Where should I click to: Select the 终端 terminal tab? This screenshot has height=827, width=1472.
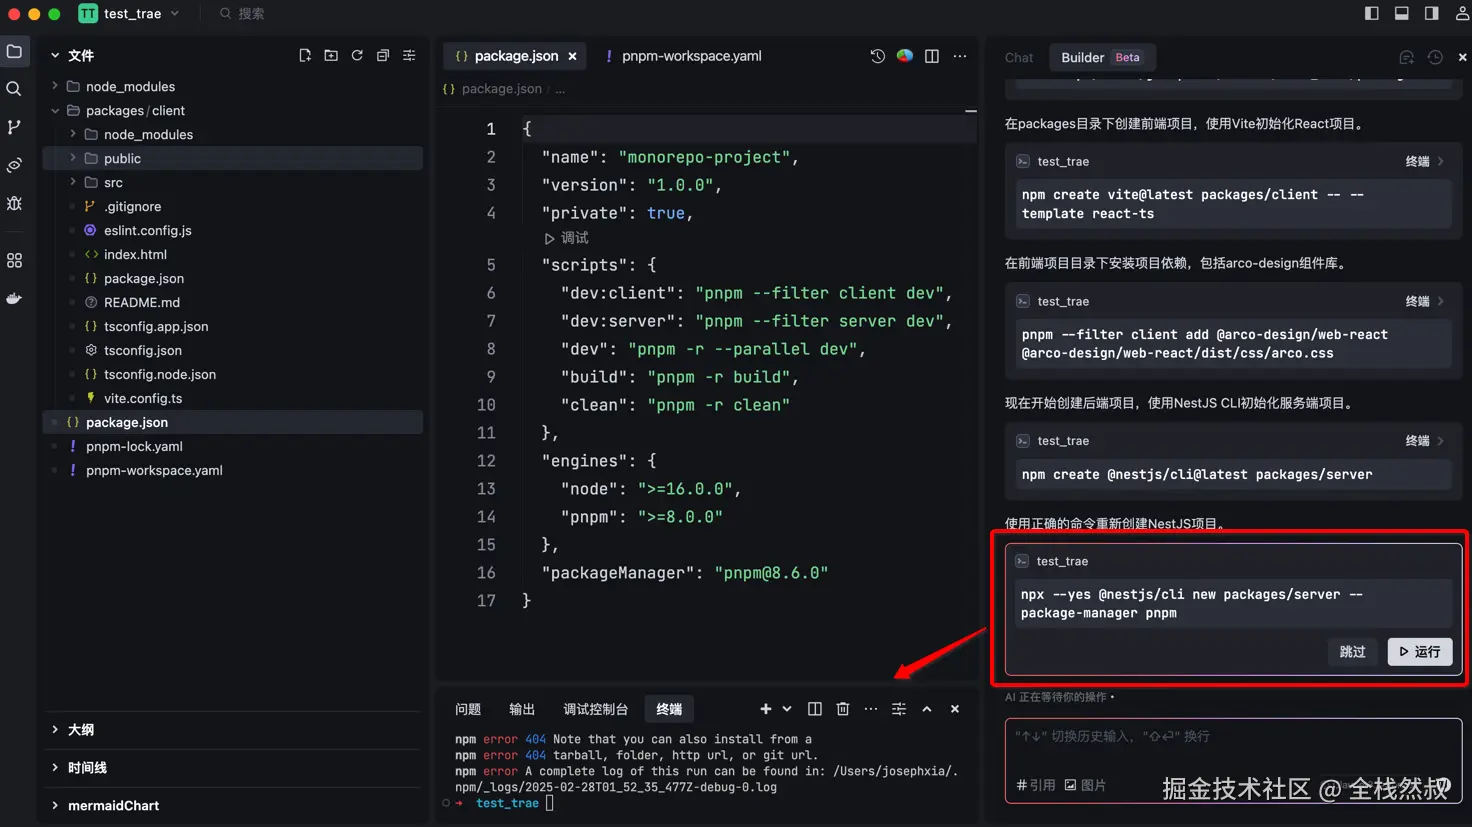669,709
